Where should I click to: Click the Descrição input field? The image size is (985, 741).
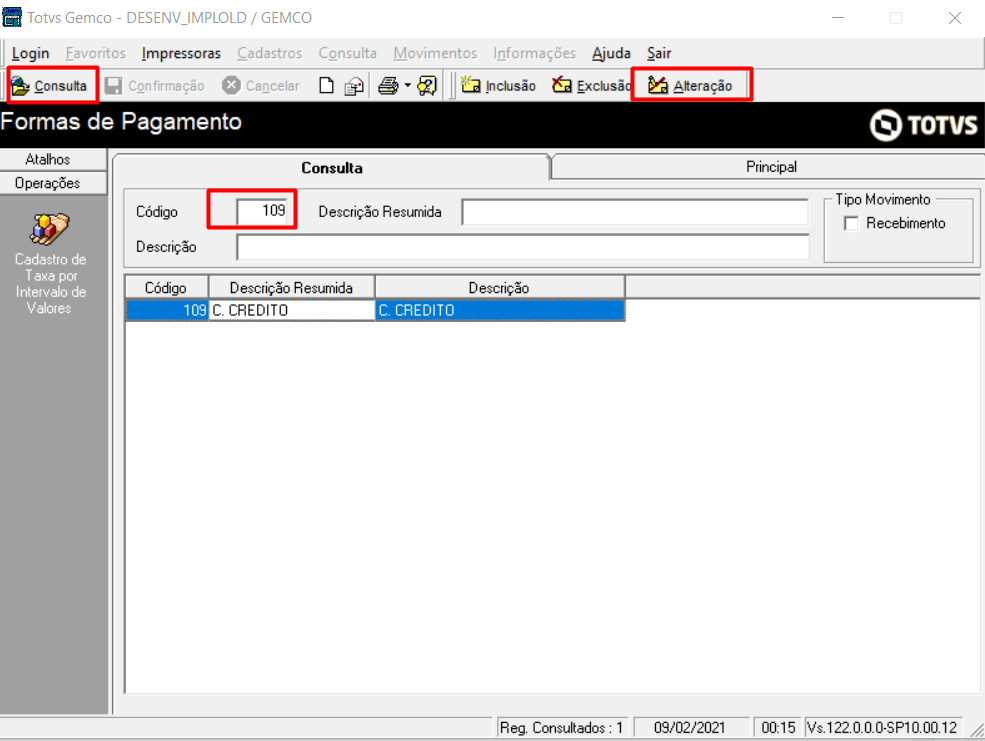[x=523, y=247]
